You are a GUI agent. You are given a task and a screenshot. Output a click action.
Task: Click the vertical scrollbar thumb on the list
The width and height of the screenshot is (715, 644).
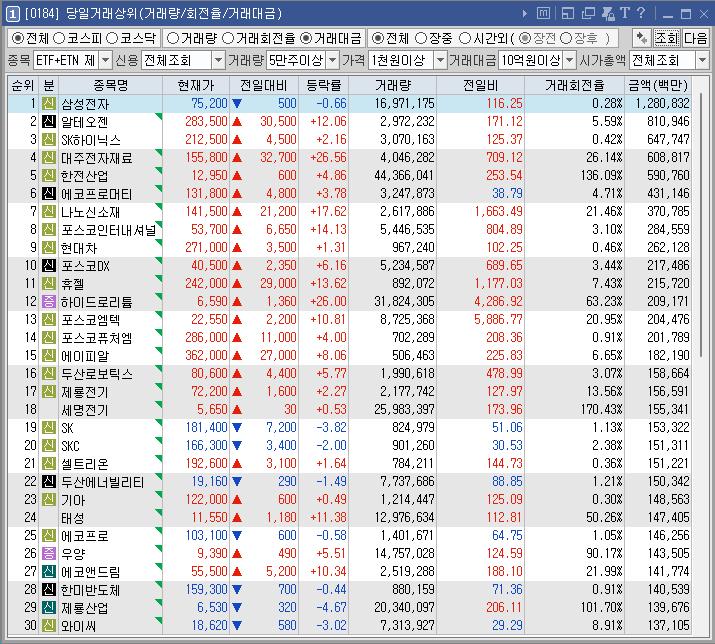coord(702,223)
